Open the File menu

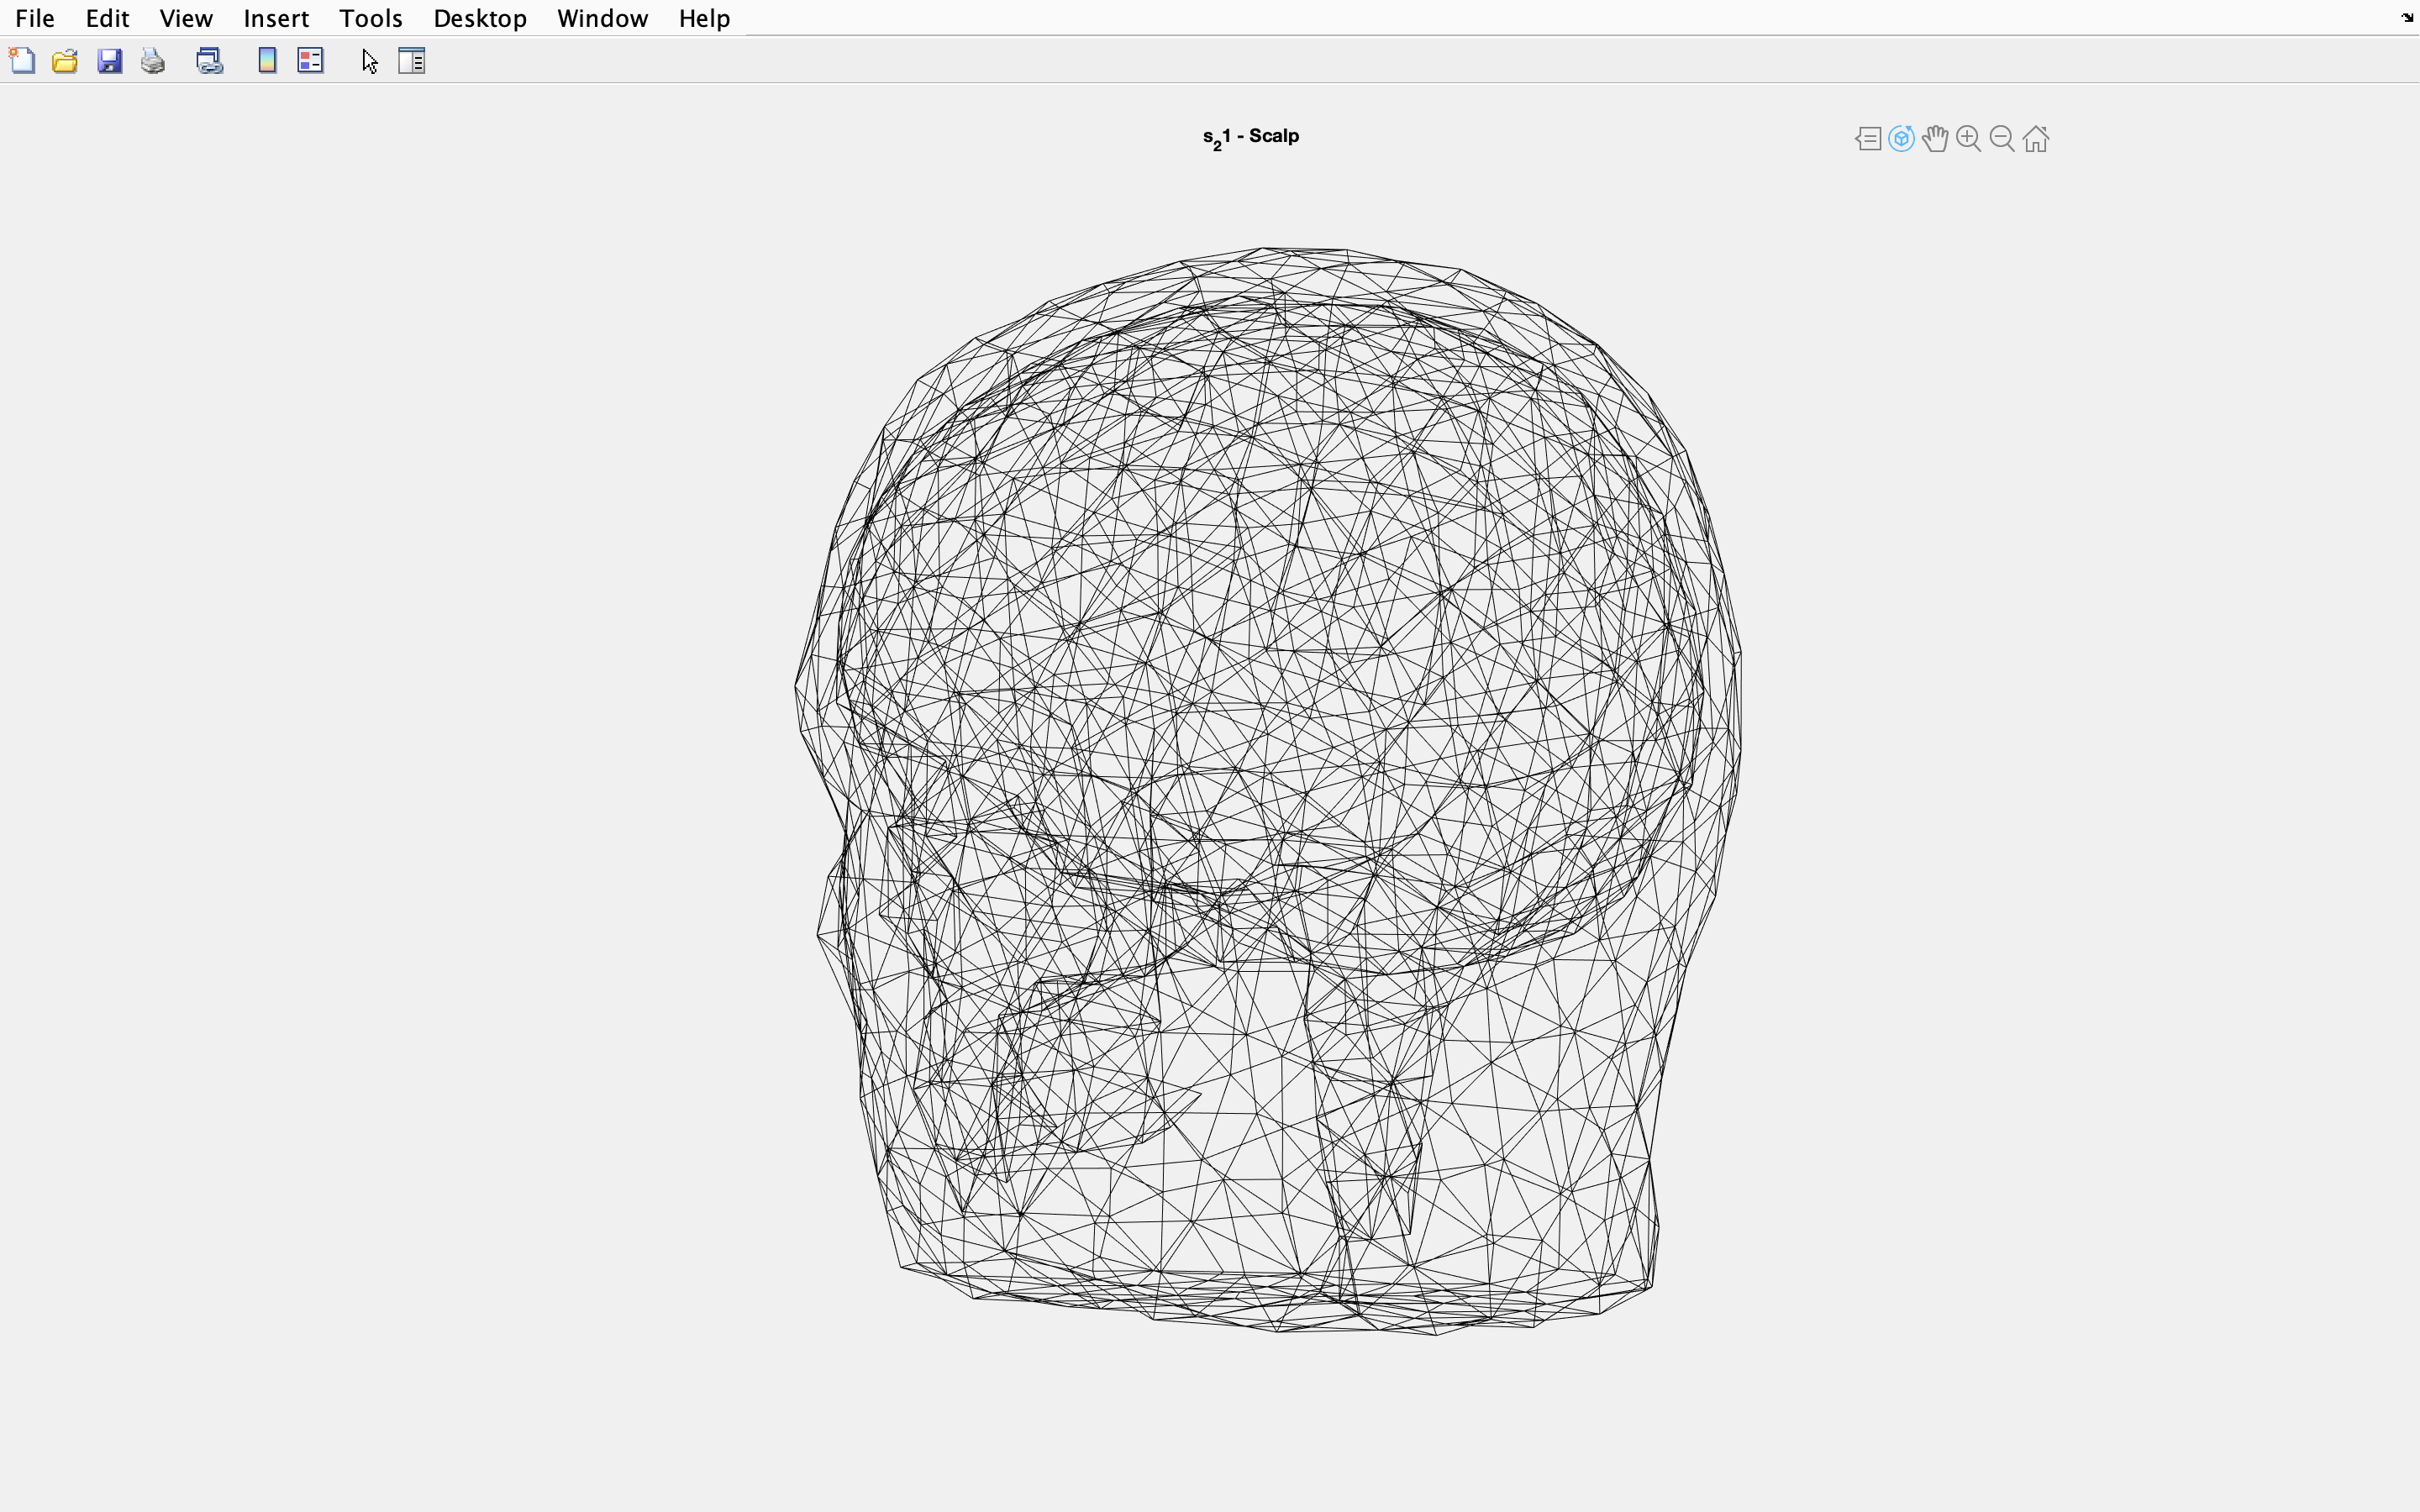(35, 18)
